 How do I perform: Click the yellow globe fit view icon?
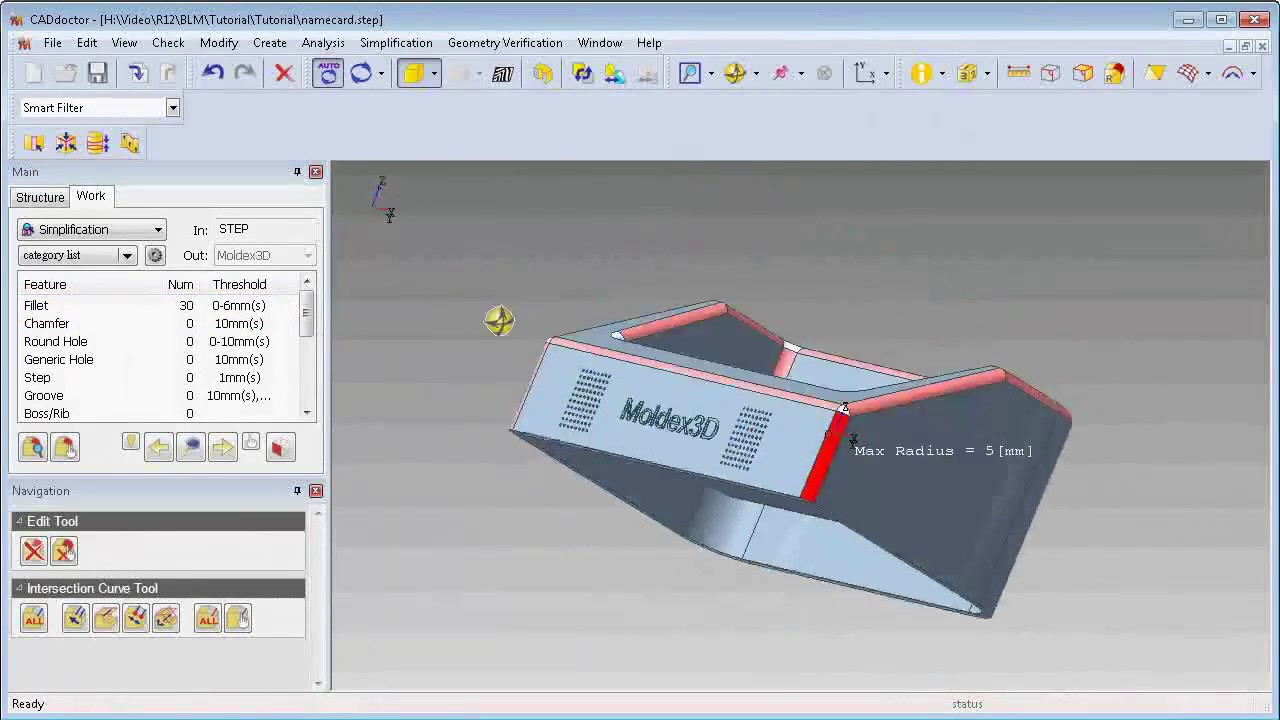pos(735,73)
